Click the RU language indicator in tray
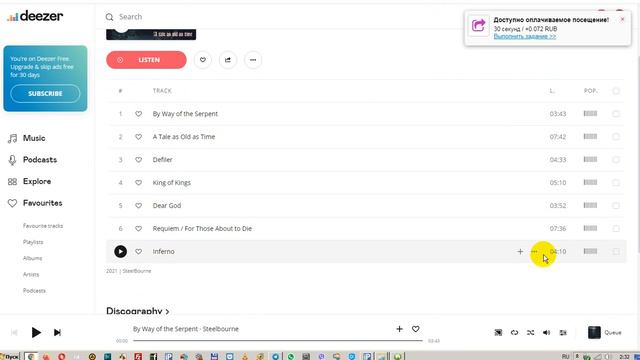Viewport: 640px width, 360px height. point(565,356)
